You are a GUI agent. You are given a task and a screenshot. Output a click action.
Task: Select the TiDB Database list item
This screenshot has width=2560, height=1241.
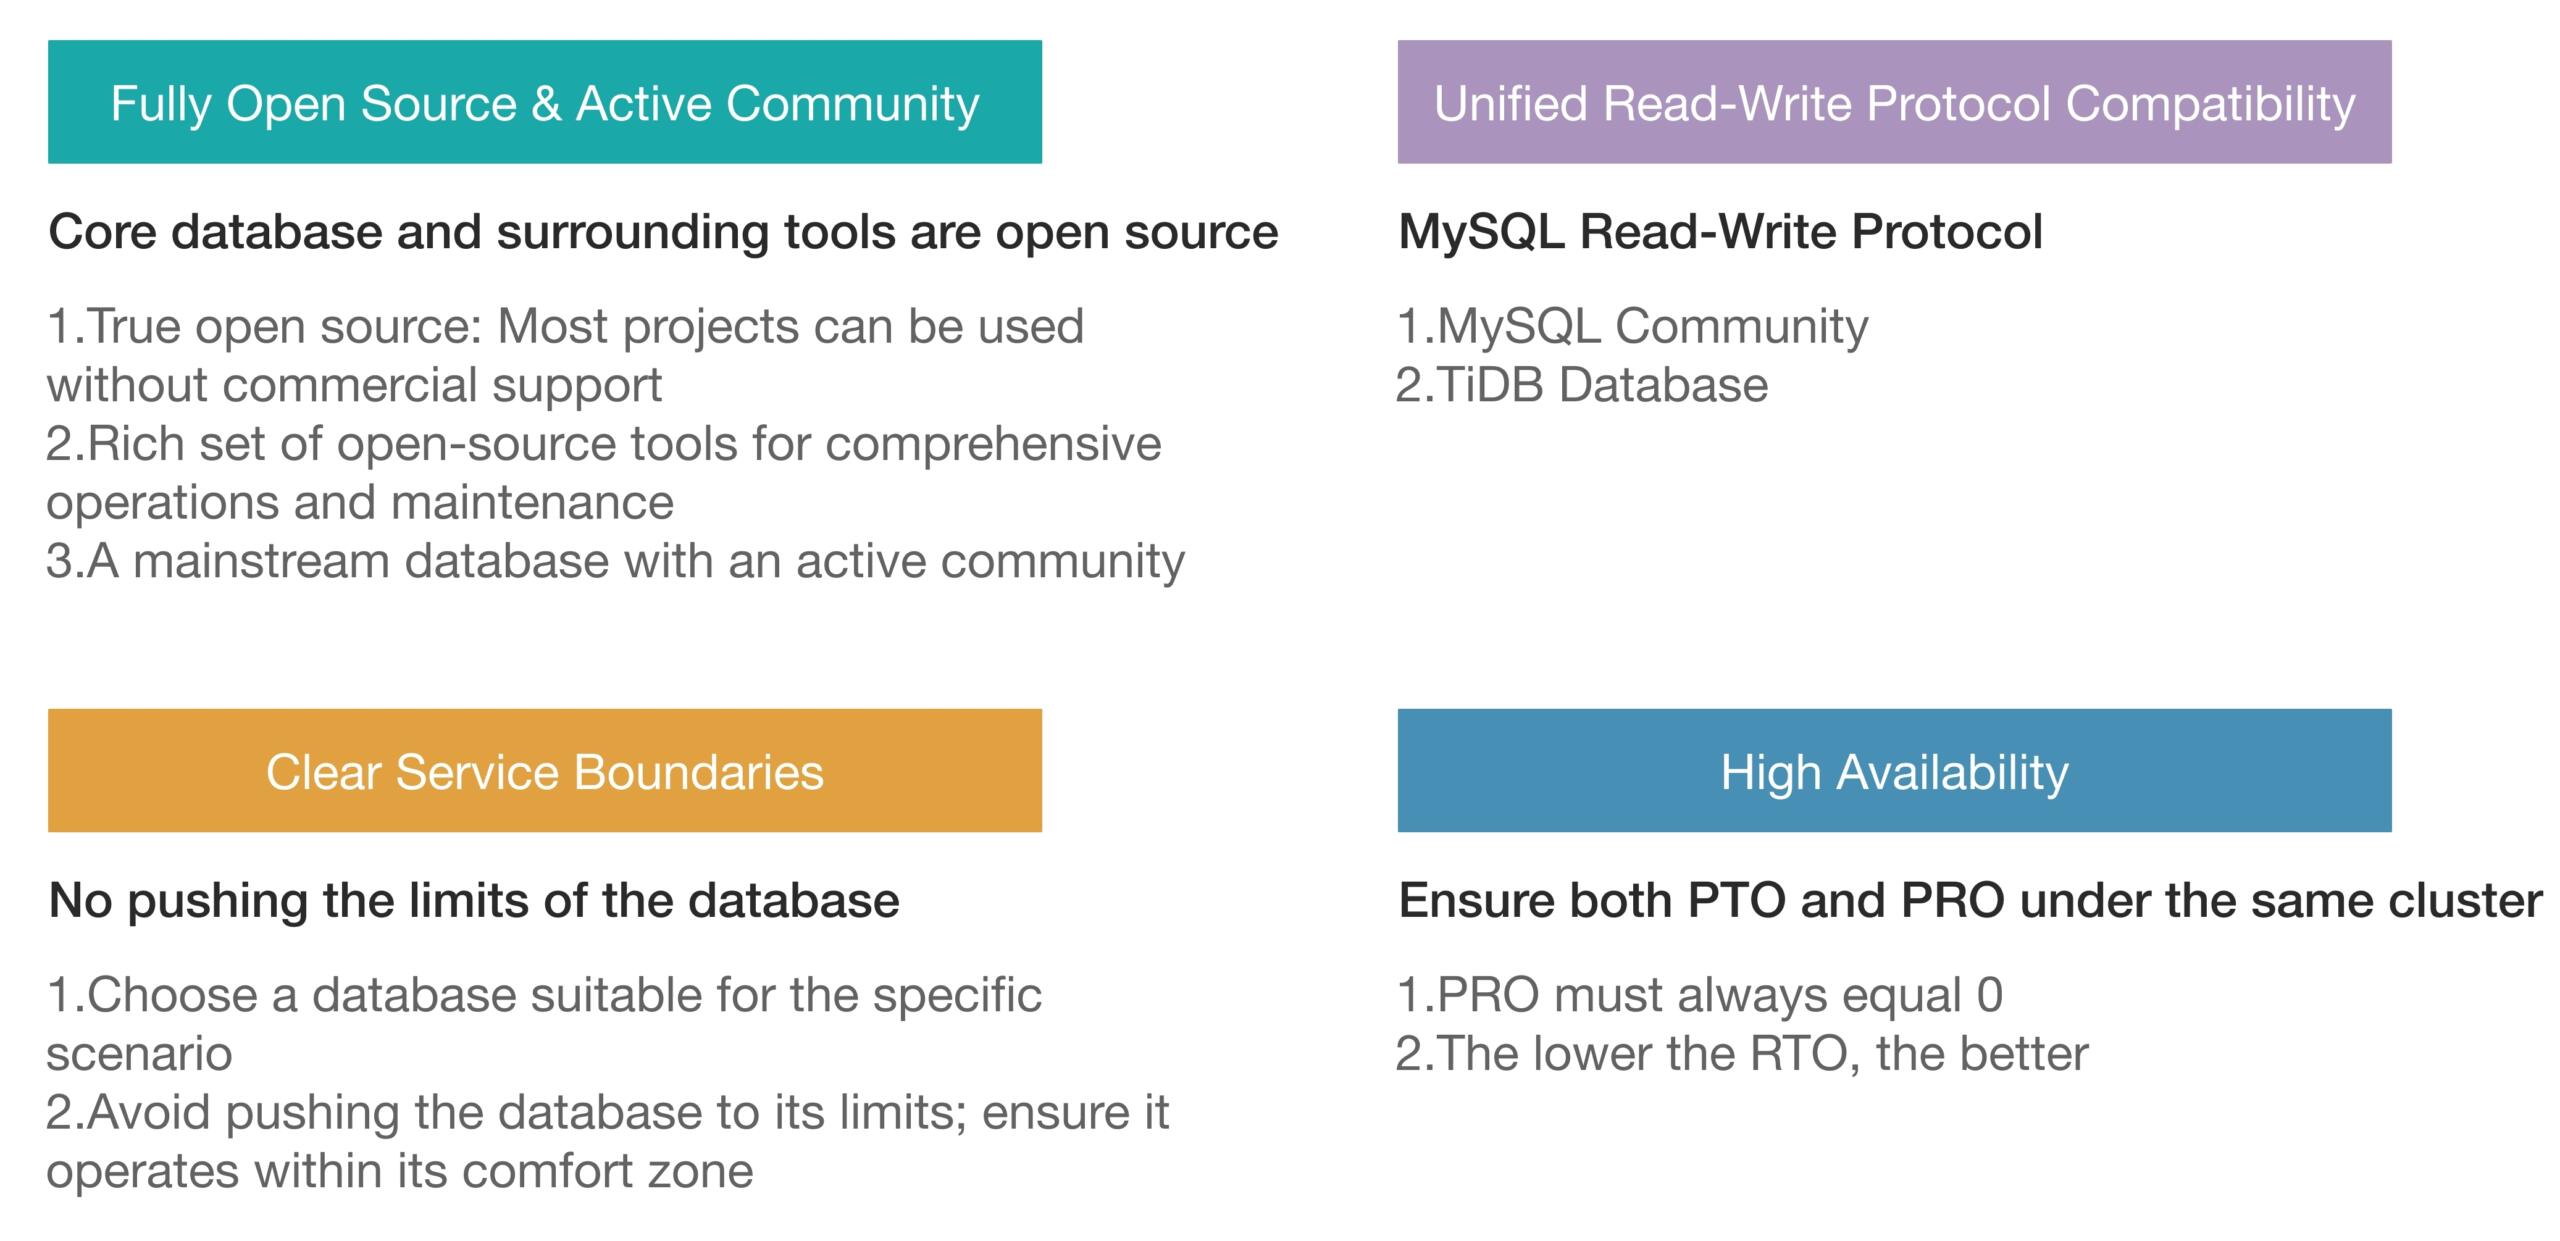1582,385
